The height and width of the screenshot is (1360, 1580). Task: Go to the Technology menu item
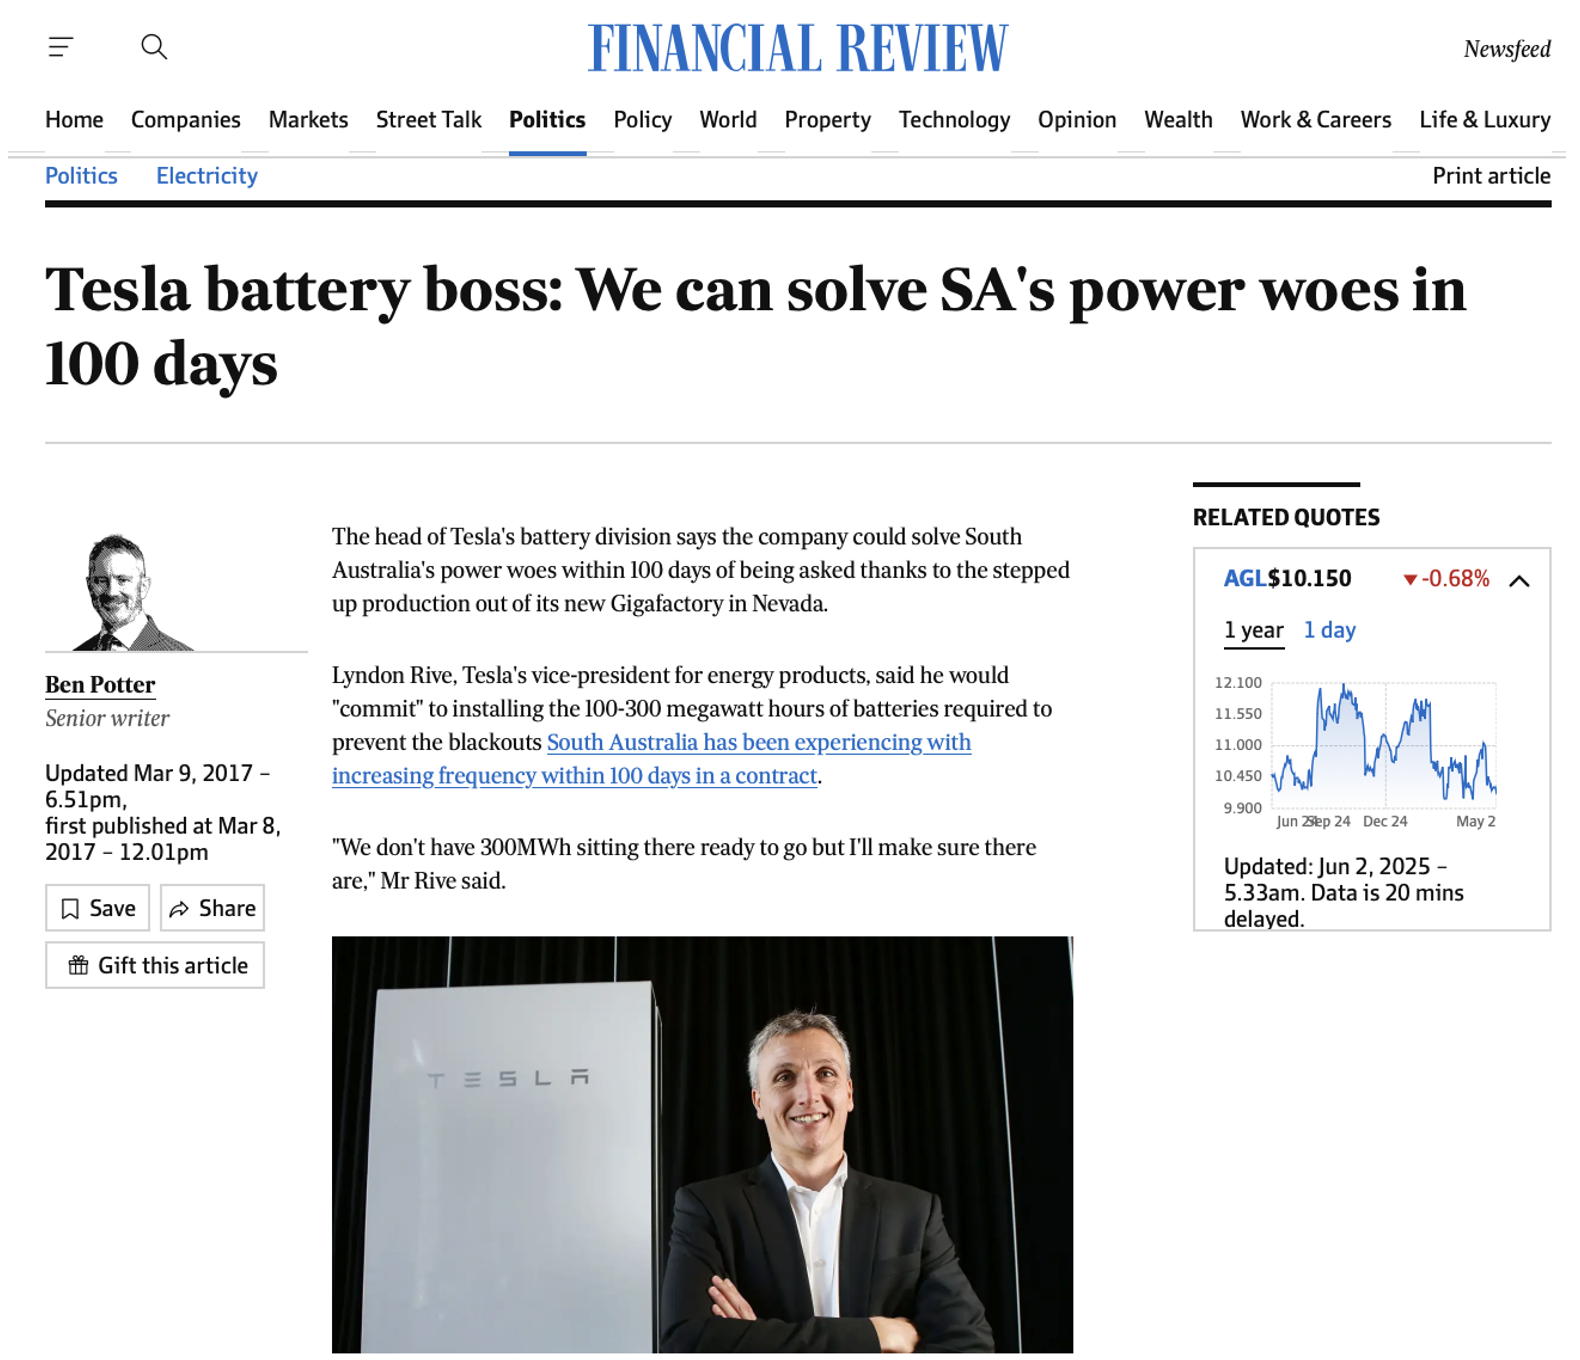954,120
